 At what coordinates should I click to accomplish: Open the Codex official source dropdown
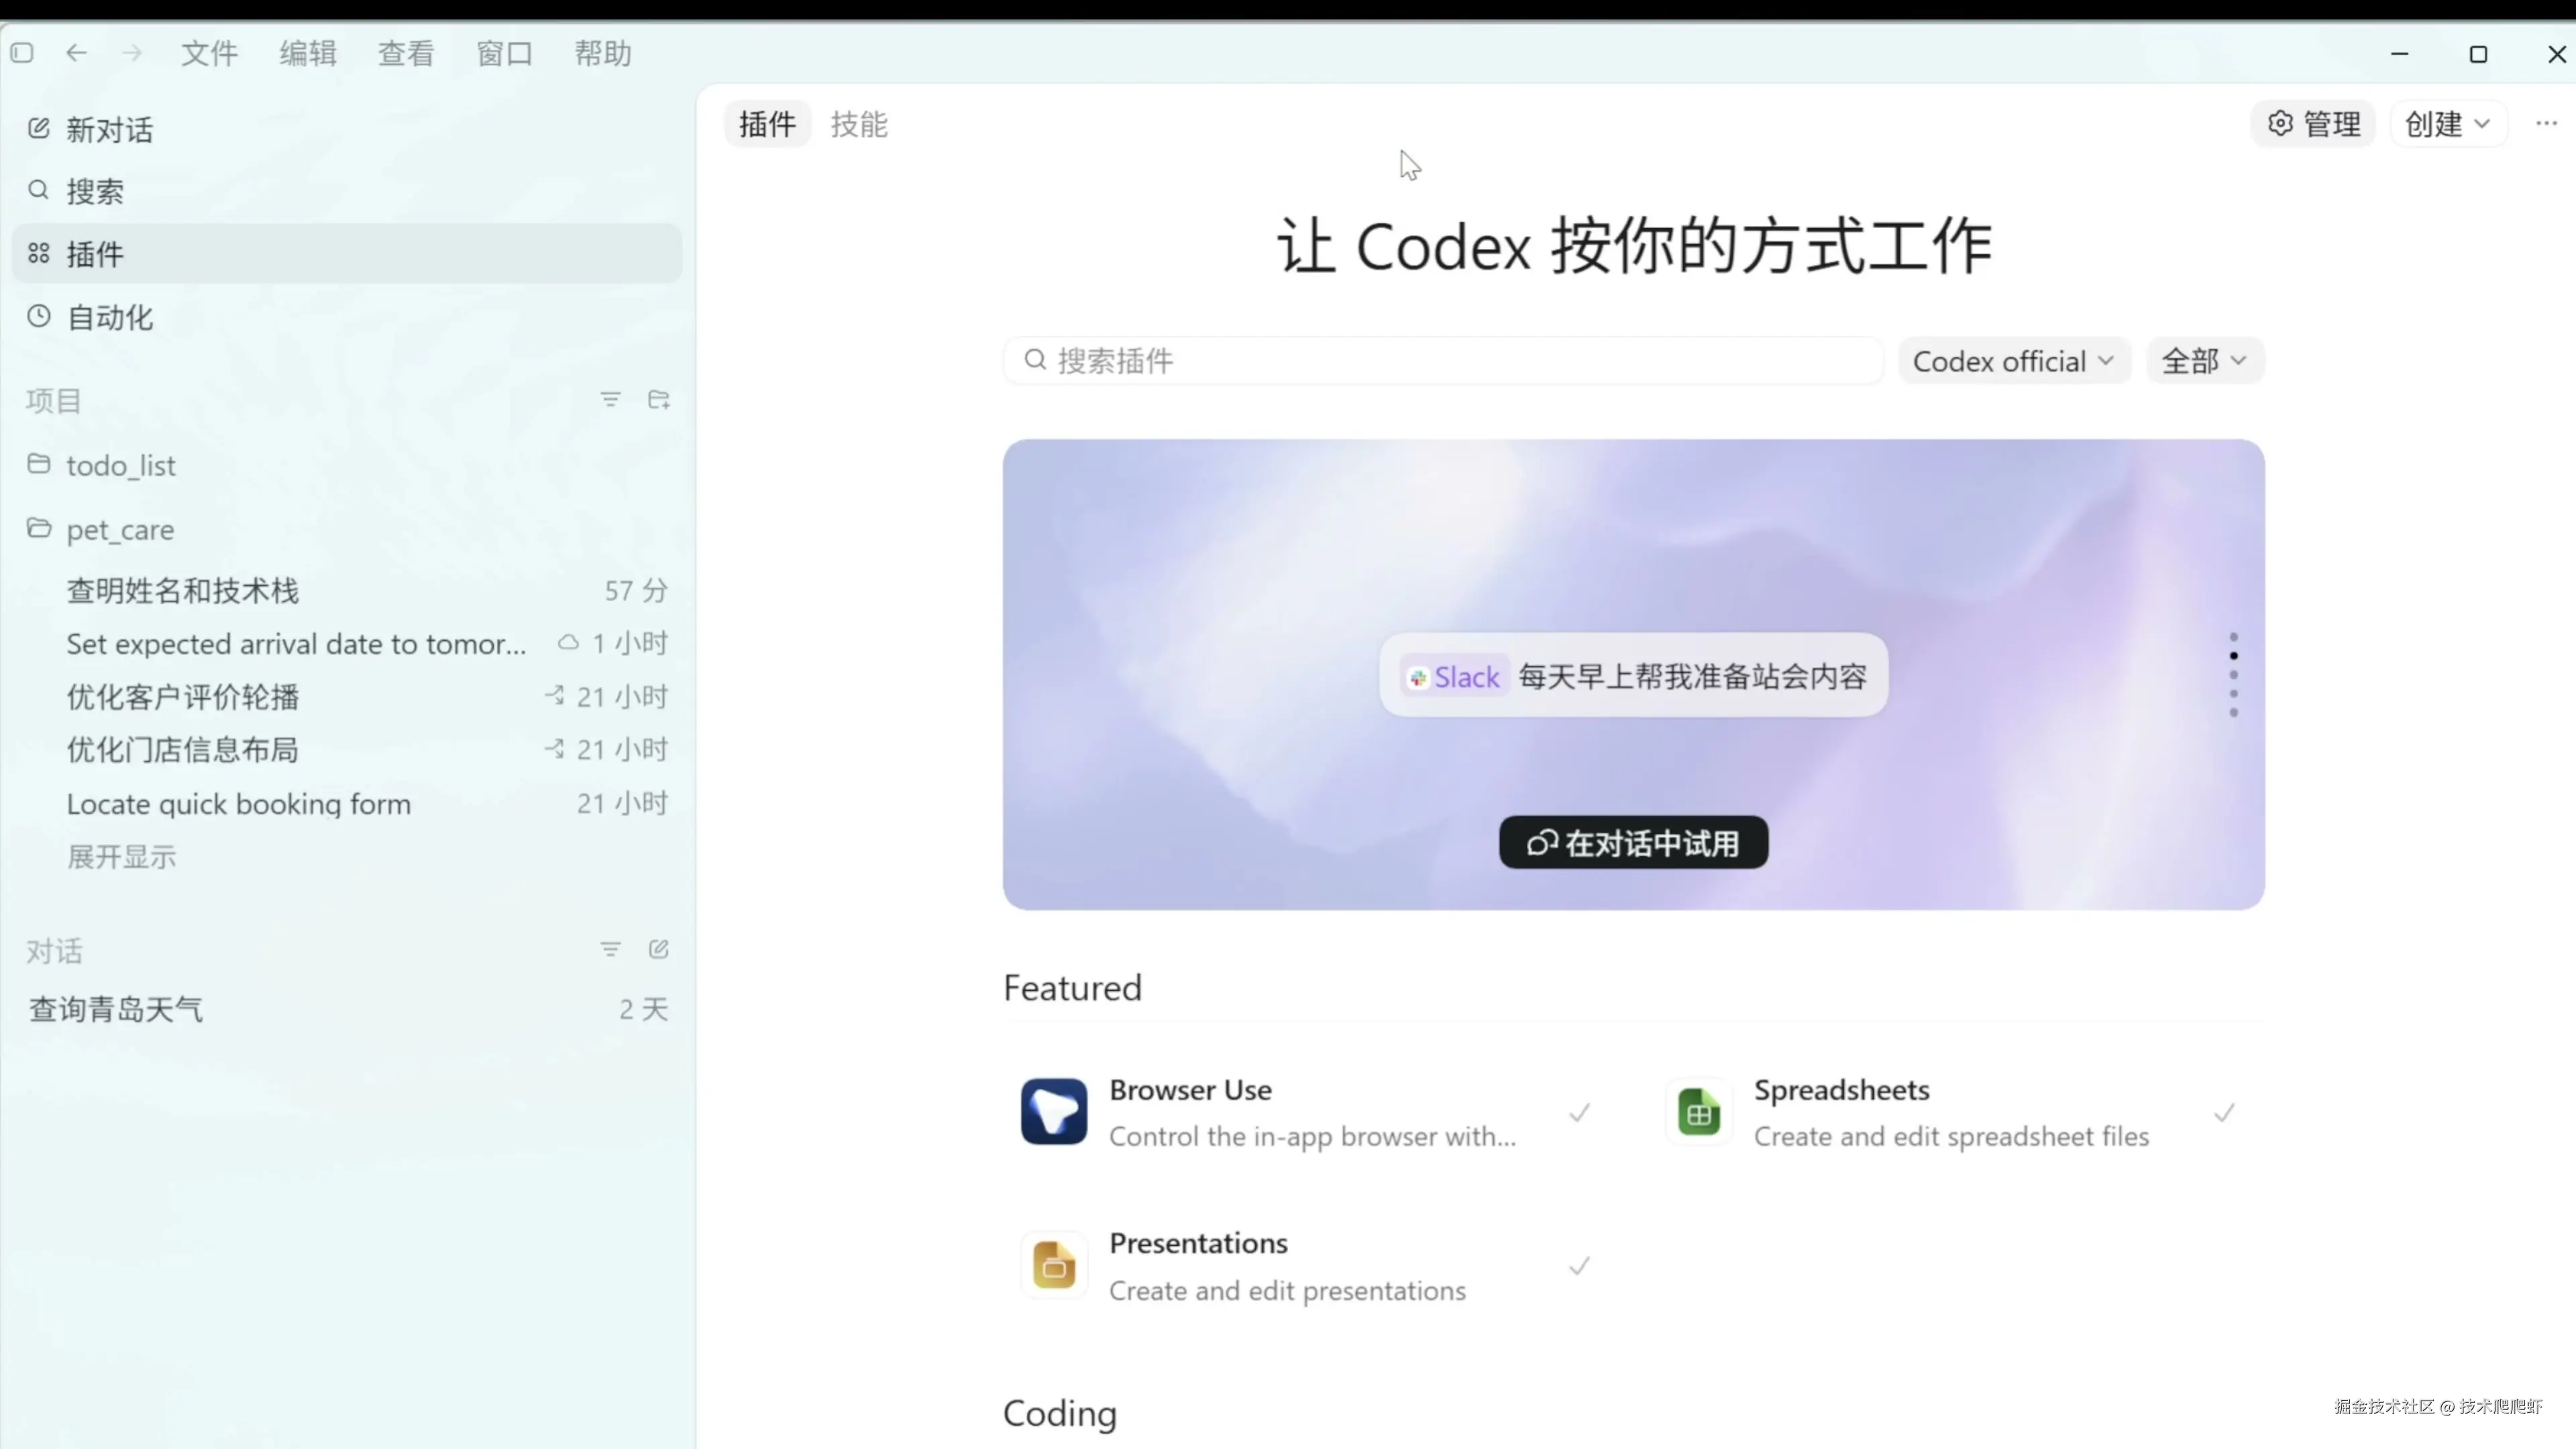(2013, 361)
